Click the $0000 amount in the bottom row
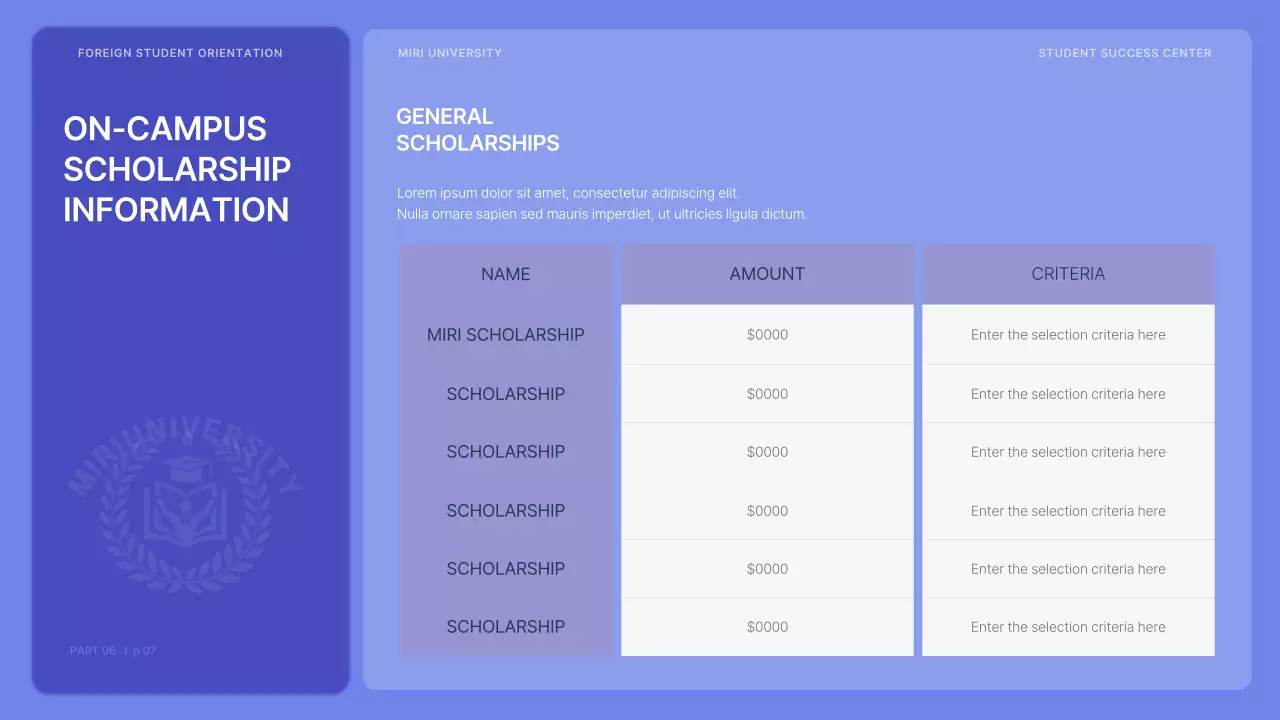The height and width of the screenshot is (720, 1280). 767,627
